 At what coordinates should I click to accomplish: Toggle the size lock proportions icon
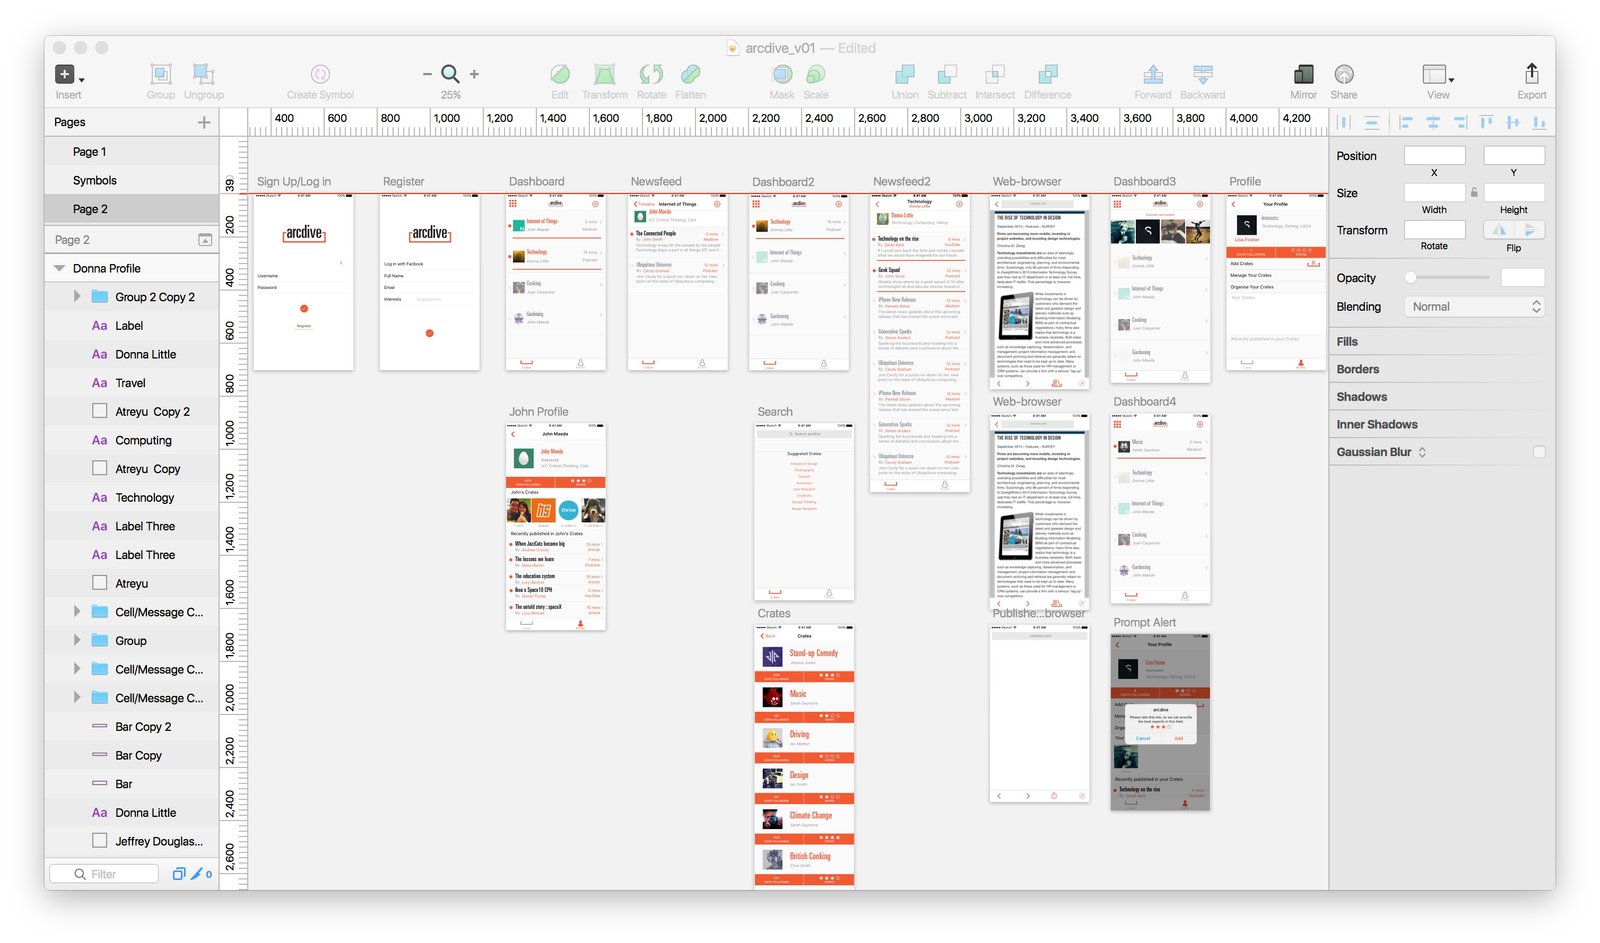point(1474,192)
